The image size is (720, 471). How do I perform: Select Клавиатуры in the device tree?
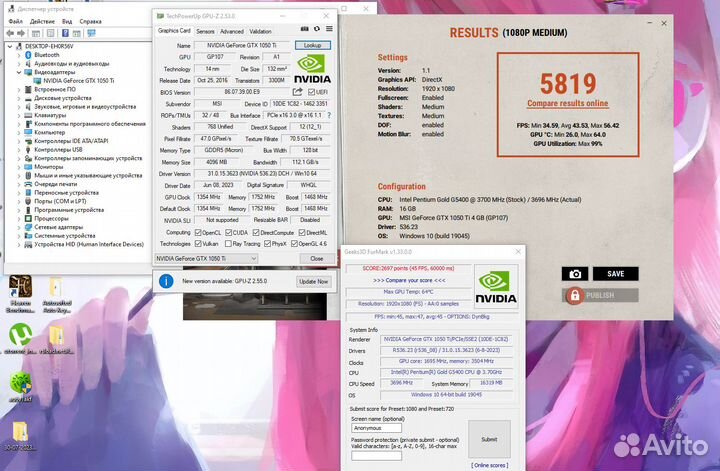[50, 115]
